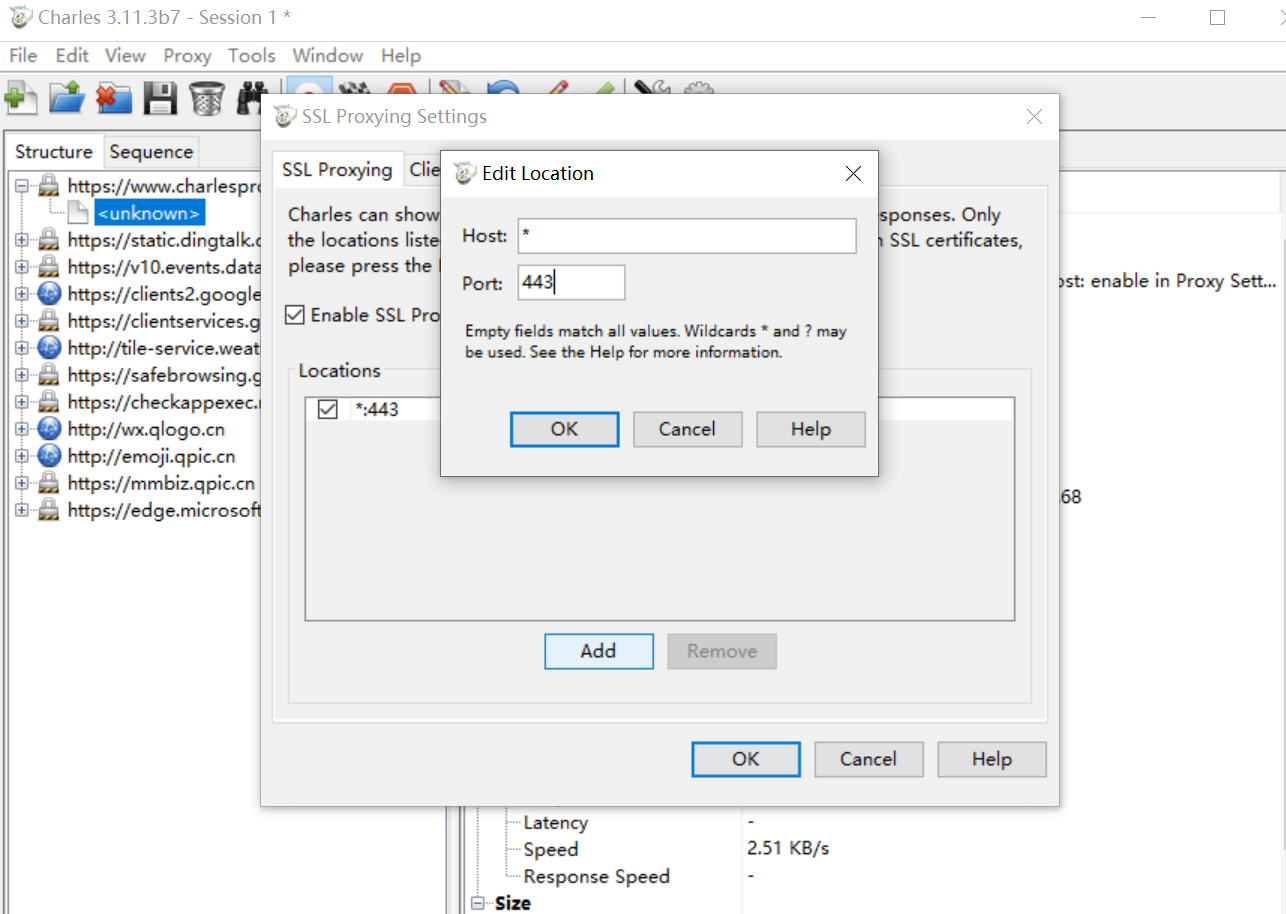This screenshot has height=914, width=1286.
Task: Open the Window menu
Action: [x=328, y=56]
